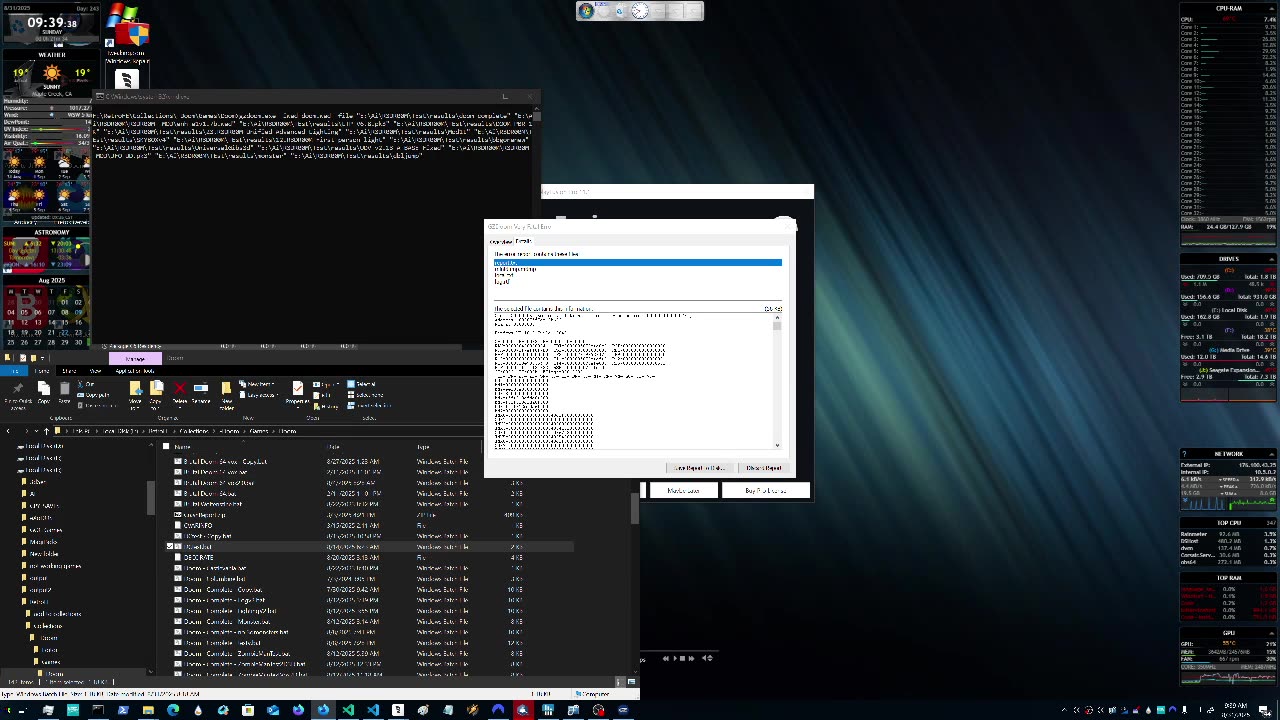1280x720 pixels.
Task: Click the navigation tree vertical scrollbar
Action: click(x=151, y=497)
